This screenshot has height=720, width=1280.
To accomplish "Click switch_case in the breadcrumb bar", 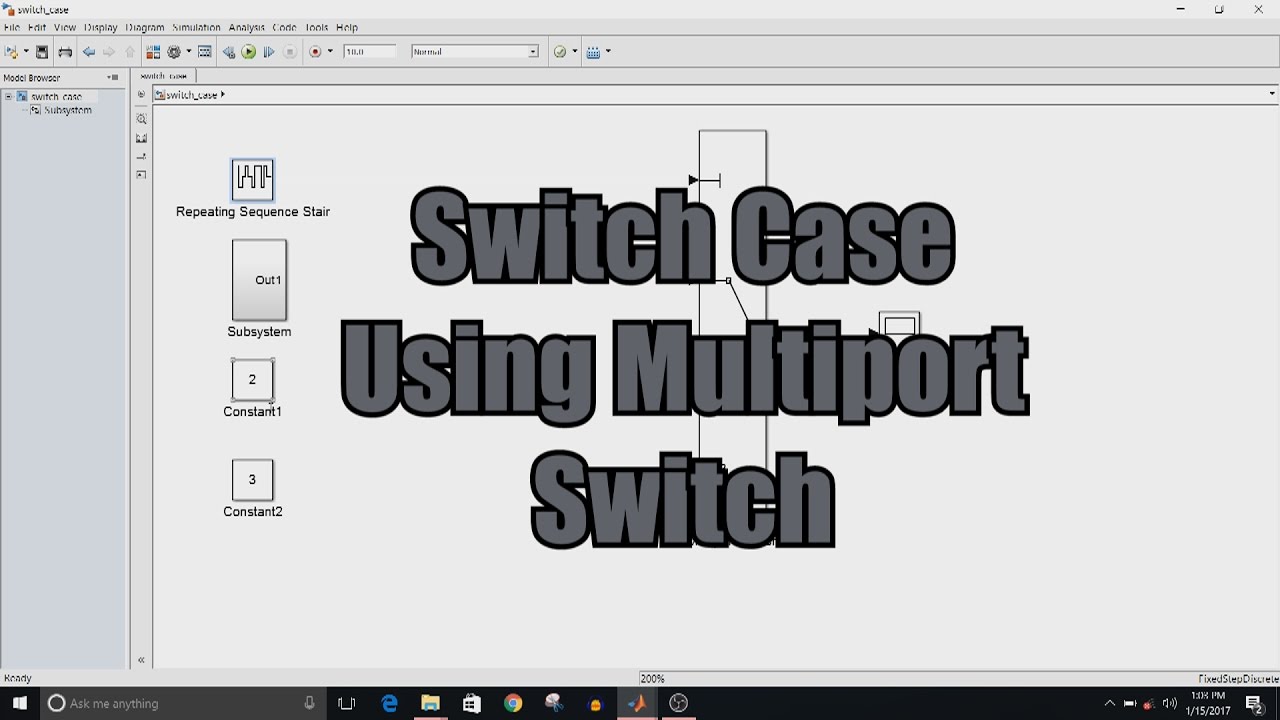I will [191, 95].
